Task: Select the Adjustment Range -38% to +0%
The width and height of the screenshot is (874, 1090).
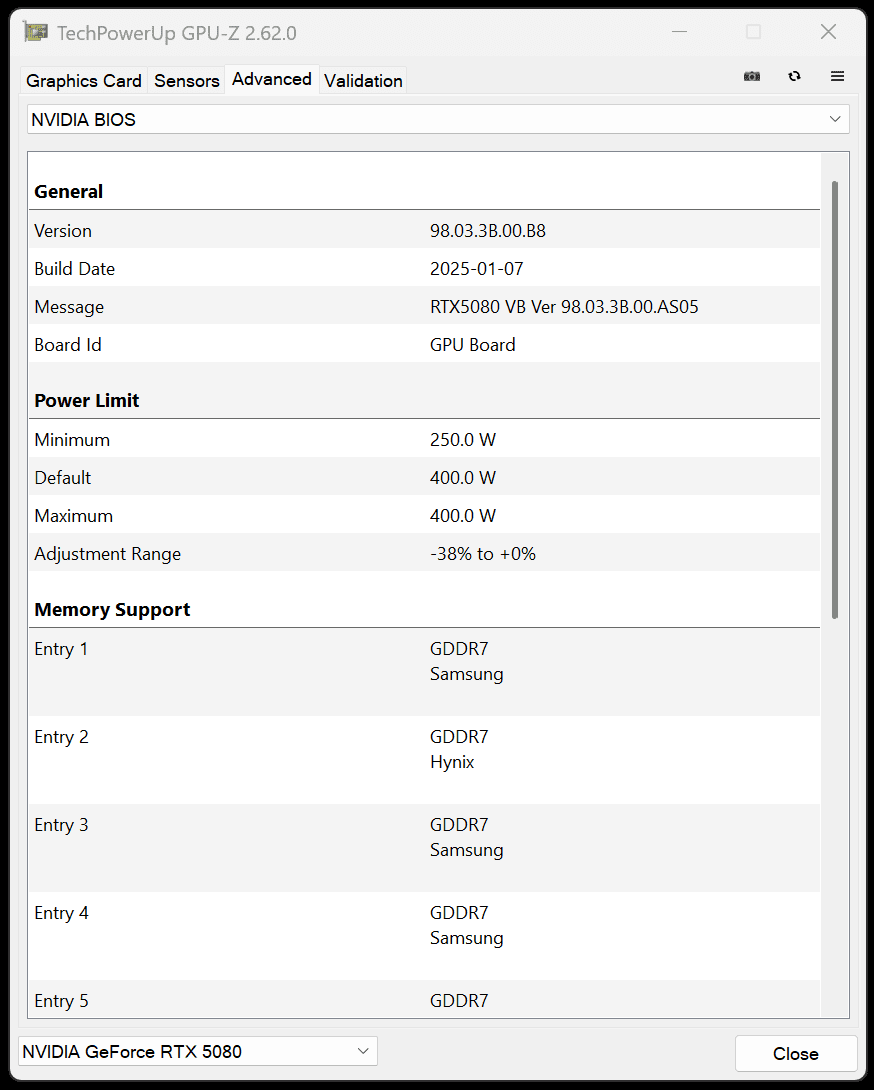Action: (x=483, y=554)
